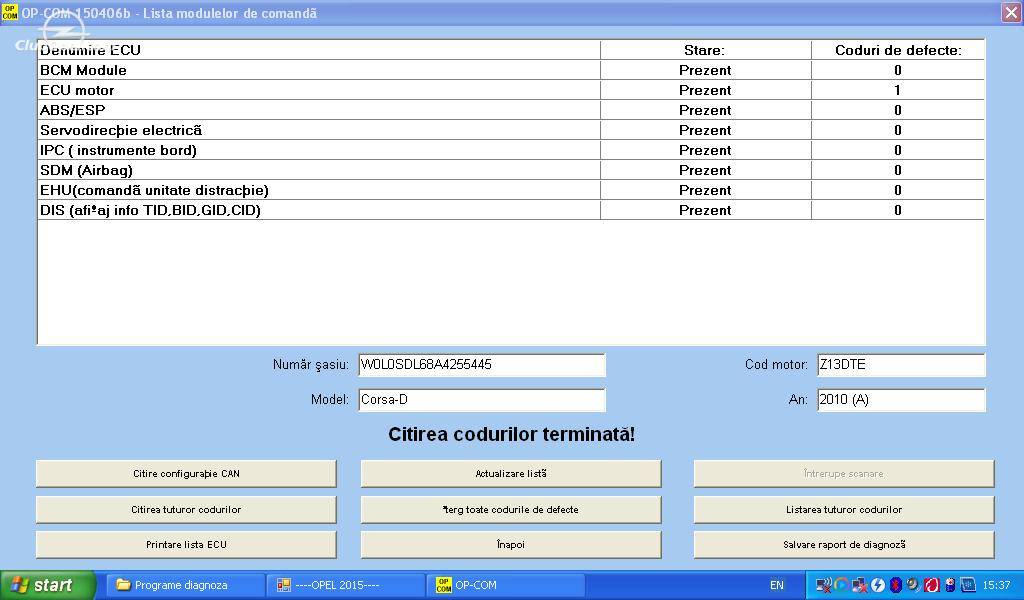Click the An field showing 2010 (A)
Viewport: 1024px width, 600px height.
coord(901,400)
